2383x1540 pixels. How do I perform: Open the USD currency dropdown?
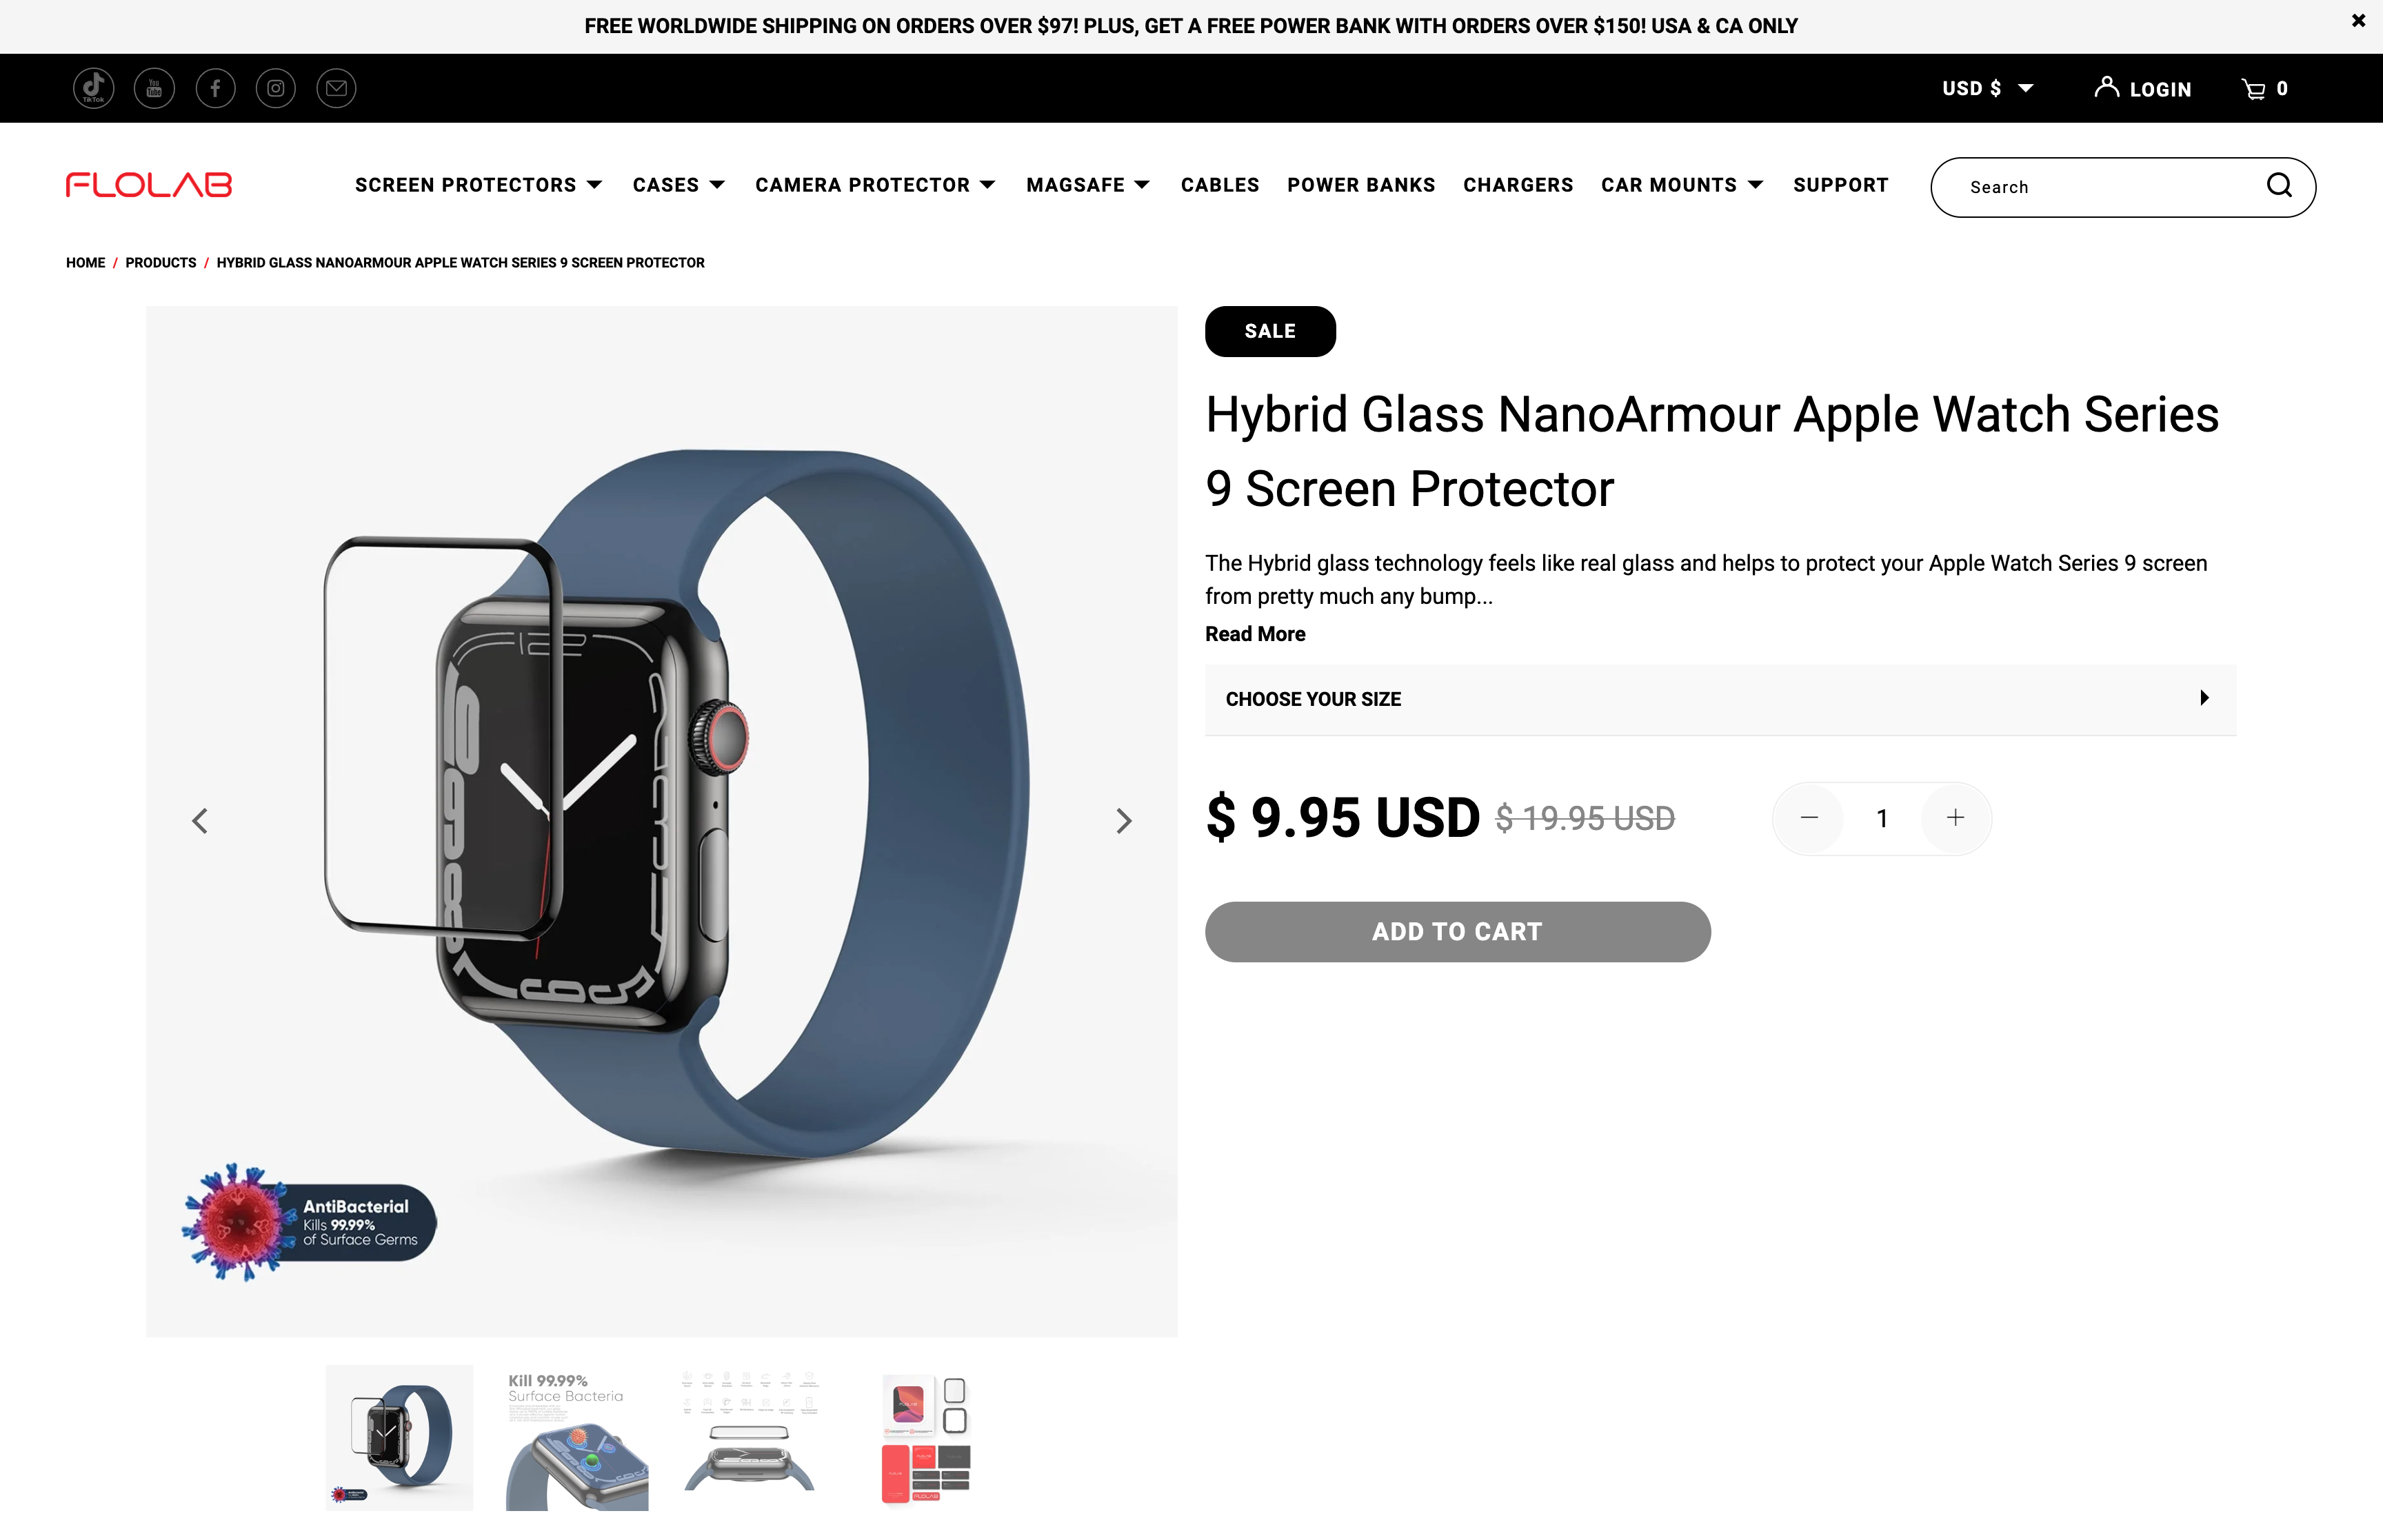[1987, 88]
